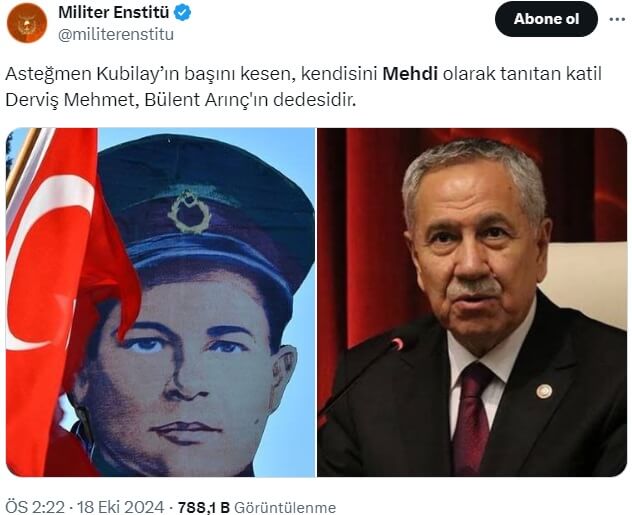The width and height of the screenshot is (632, 515).
Task: Open the 788,1 B Görüntülenme view count
Action: [x=257, y=507]
